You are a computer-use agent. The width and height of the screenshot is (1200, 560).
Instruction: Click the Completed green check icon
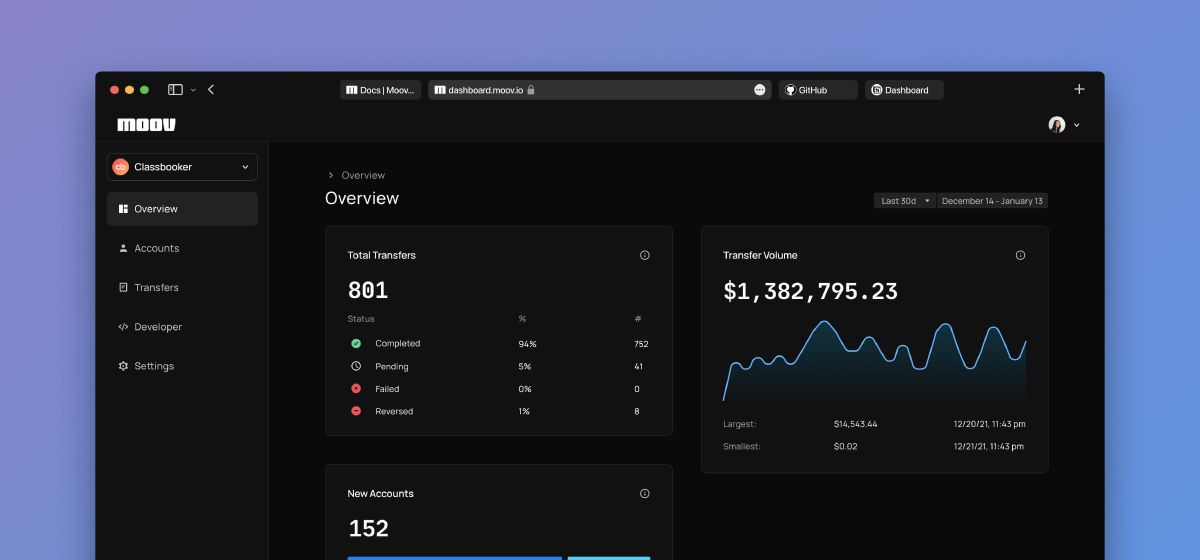[356, 343]
